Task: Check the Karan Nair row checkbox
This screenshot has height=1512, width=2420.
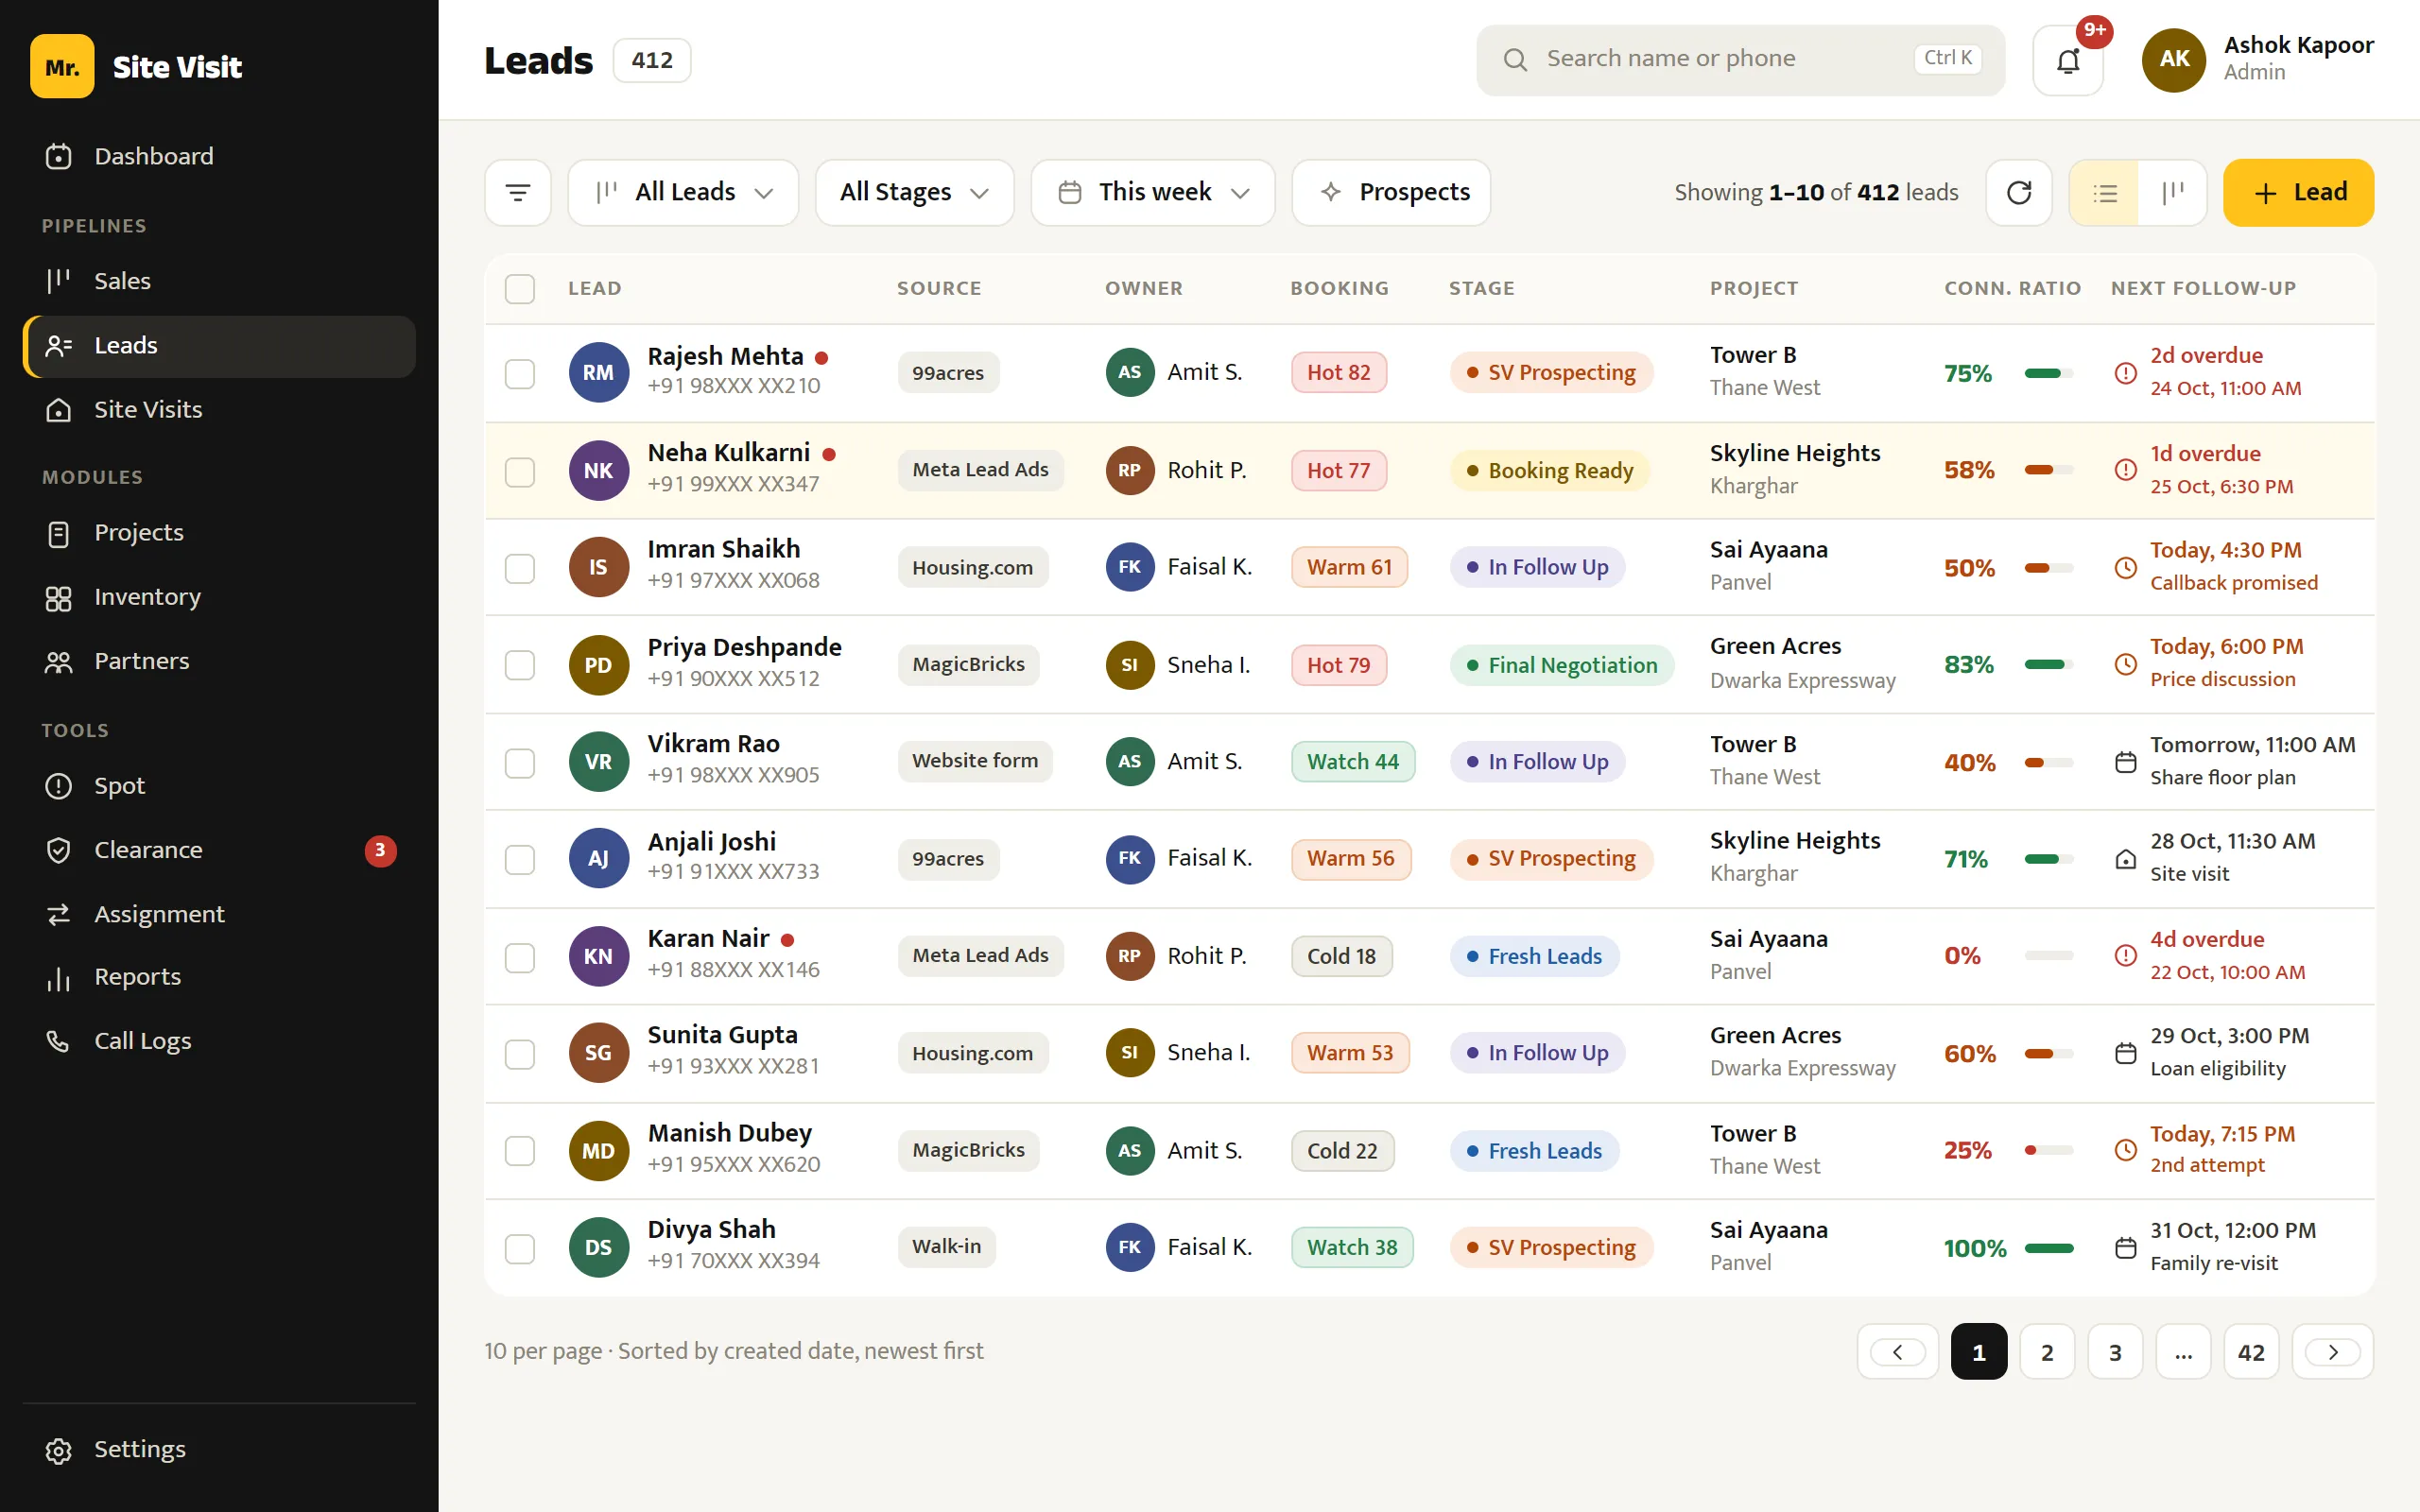Action: pos(520,957)
